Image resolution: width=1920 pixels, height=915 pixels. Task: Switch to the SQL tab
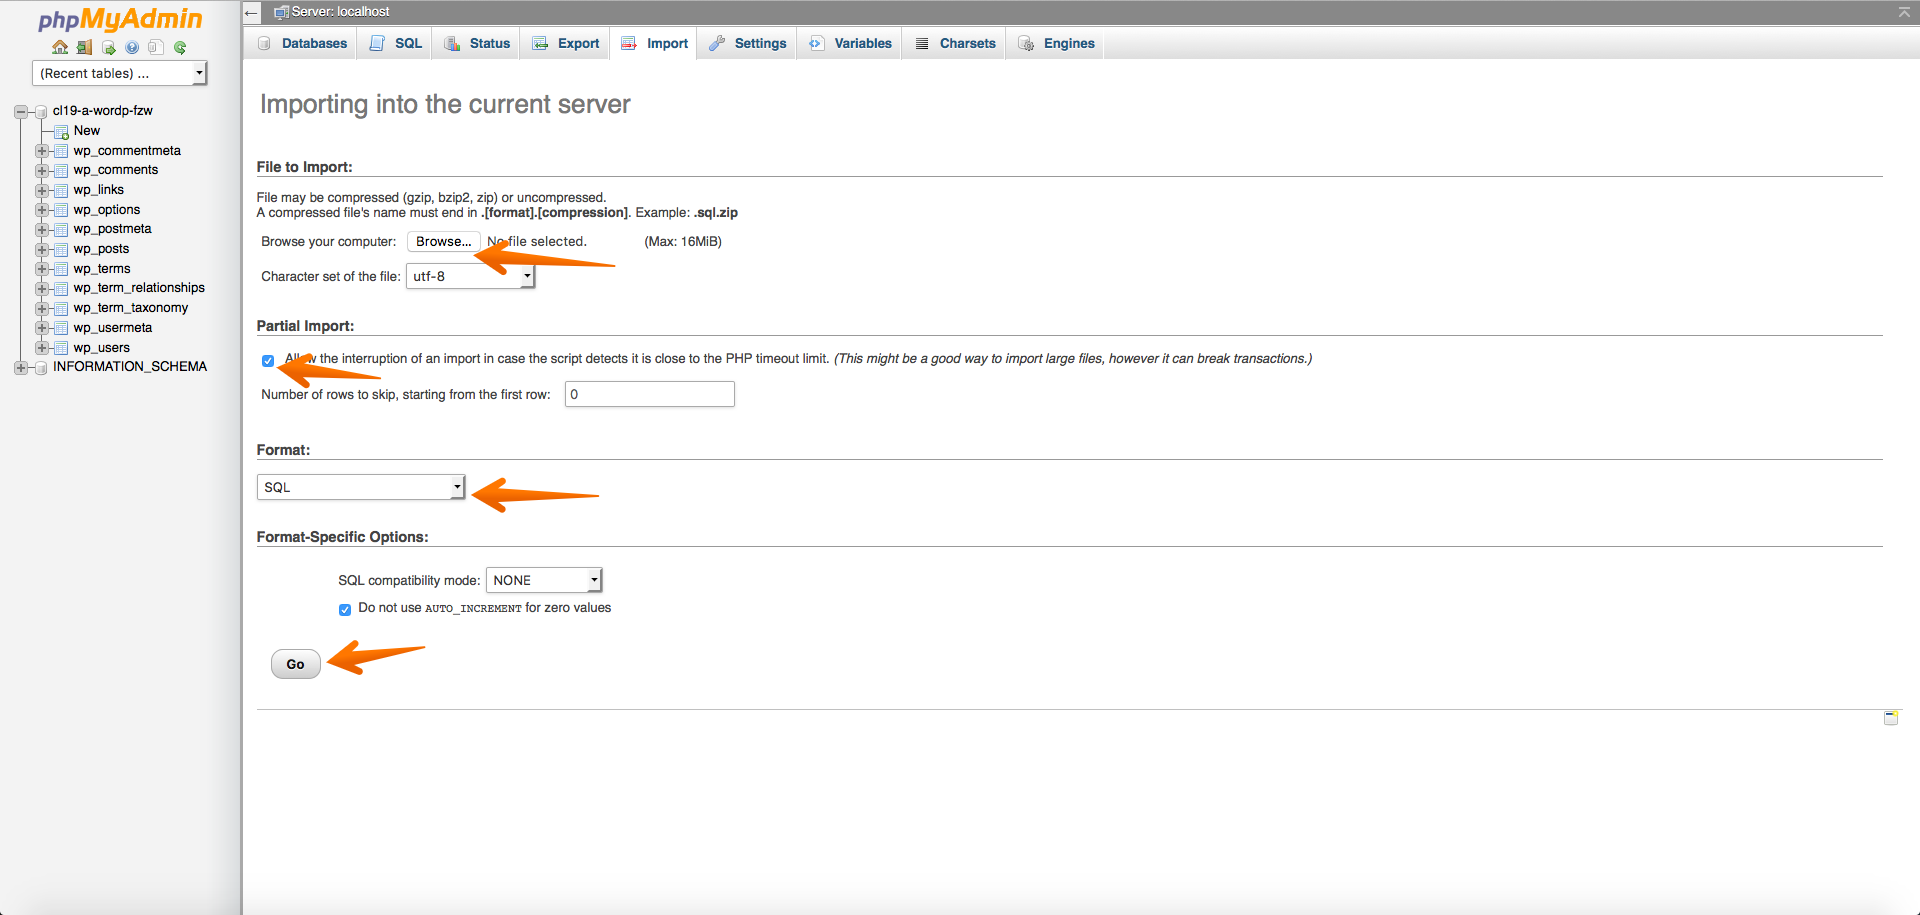tap(395, 43)
